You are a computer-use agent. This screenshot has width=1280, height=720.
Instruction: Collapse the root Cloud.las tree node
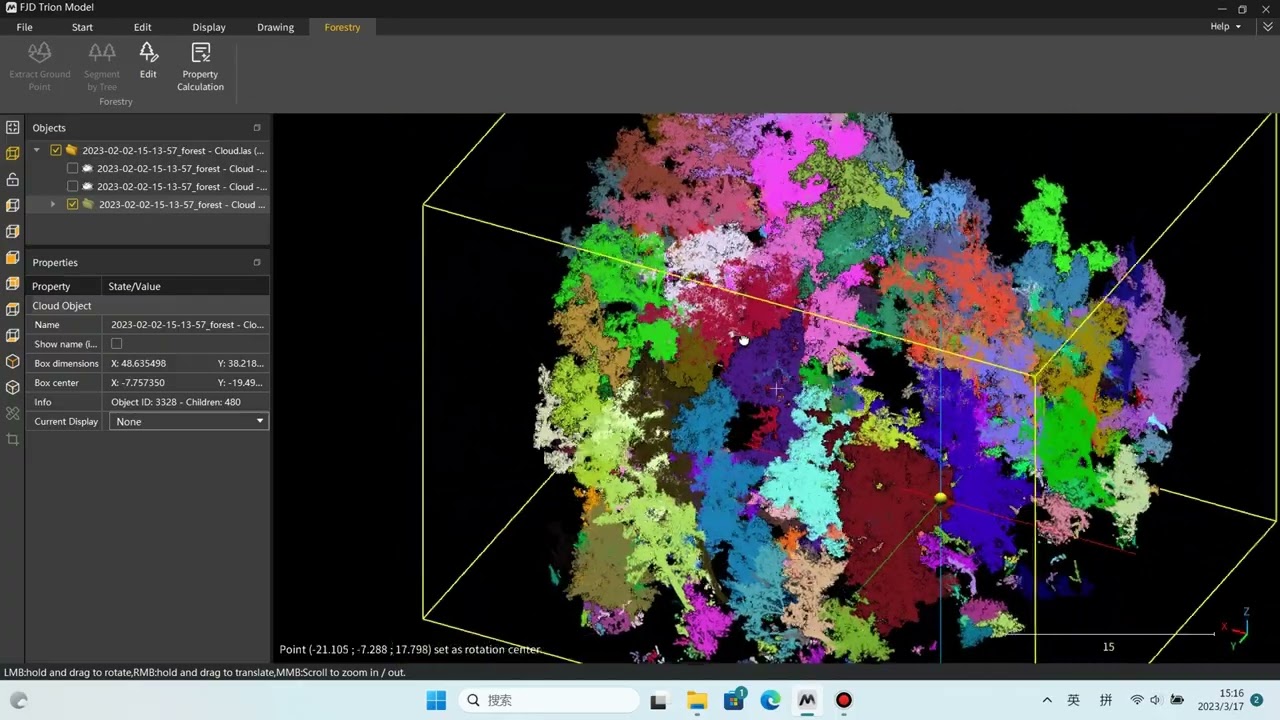37,151
